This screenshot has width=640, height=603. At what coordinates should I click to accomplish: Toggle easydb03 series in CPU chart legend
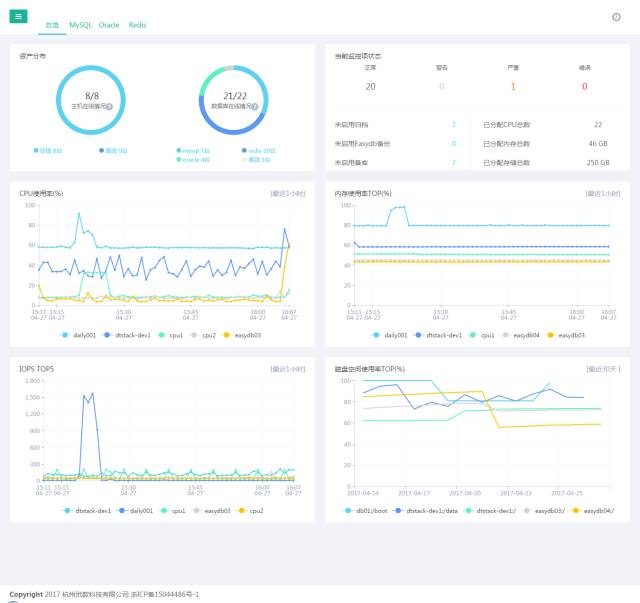(x=242, y=335)
